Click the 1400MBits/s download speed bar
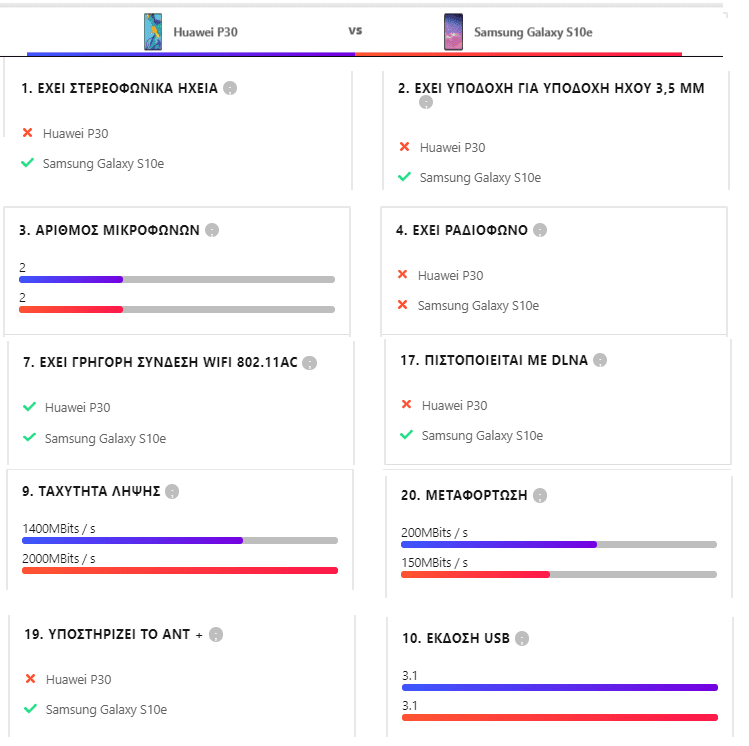This screenshot has height=746, width=749. (x=180, y=540)
